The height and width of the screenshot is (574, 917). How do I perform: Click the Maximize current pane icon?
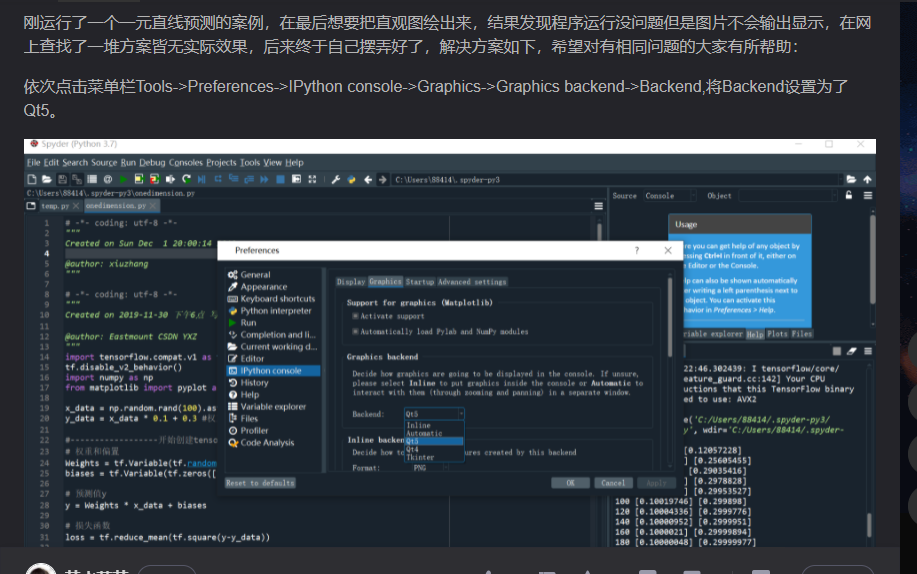[x=297, y=179]
